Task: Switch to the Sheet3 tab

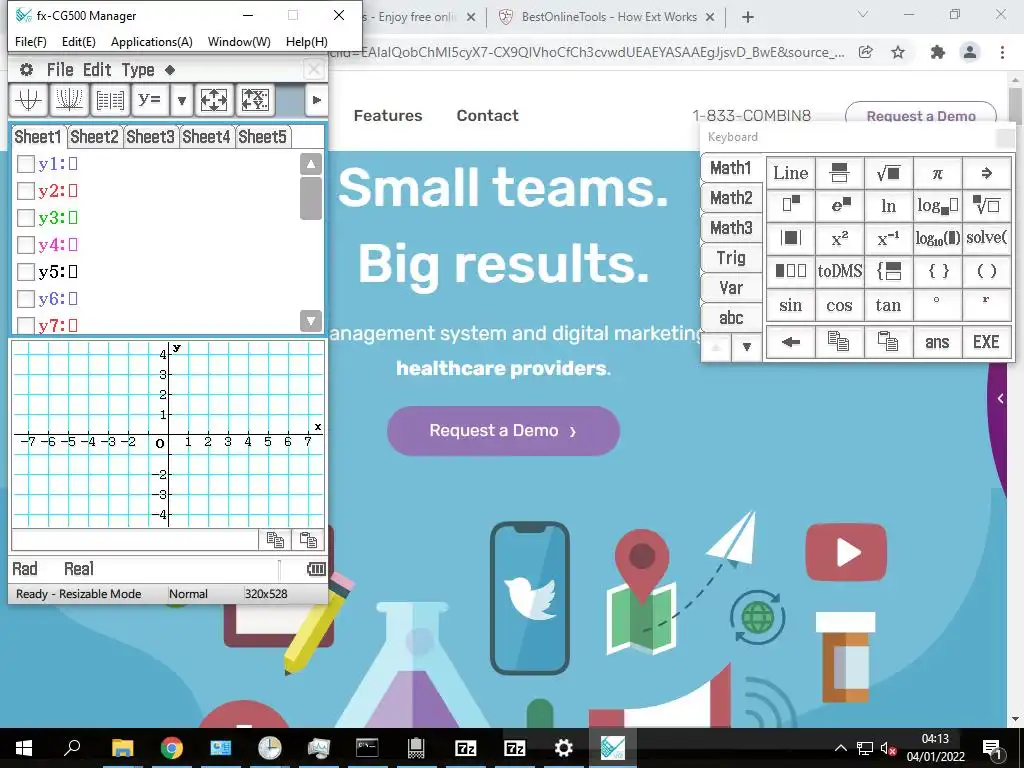Action: (x=150, y=136)
